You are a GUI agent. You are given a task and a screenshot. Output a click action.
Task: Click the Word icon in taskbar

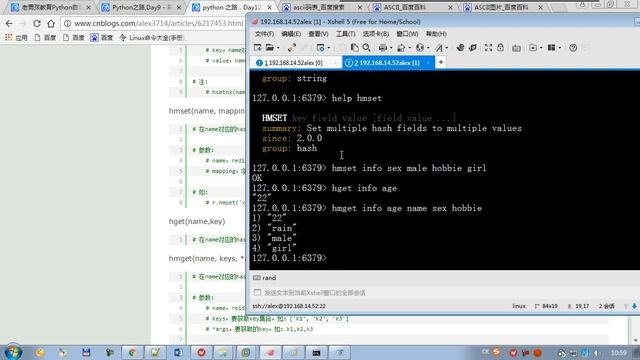coord(178,352)
